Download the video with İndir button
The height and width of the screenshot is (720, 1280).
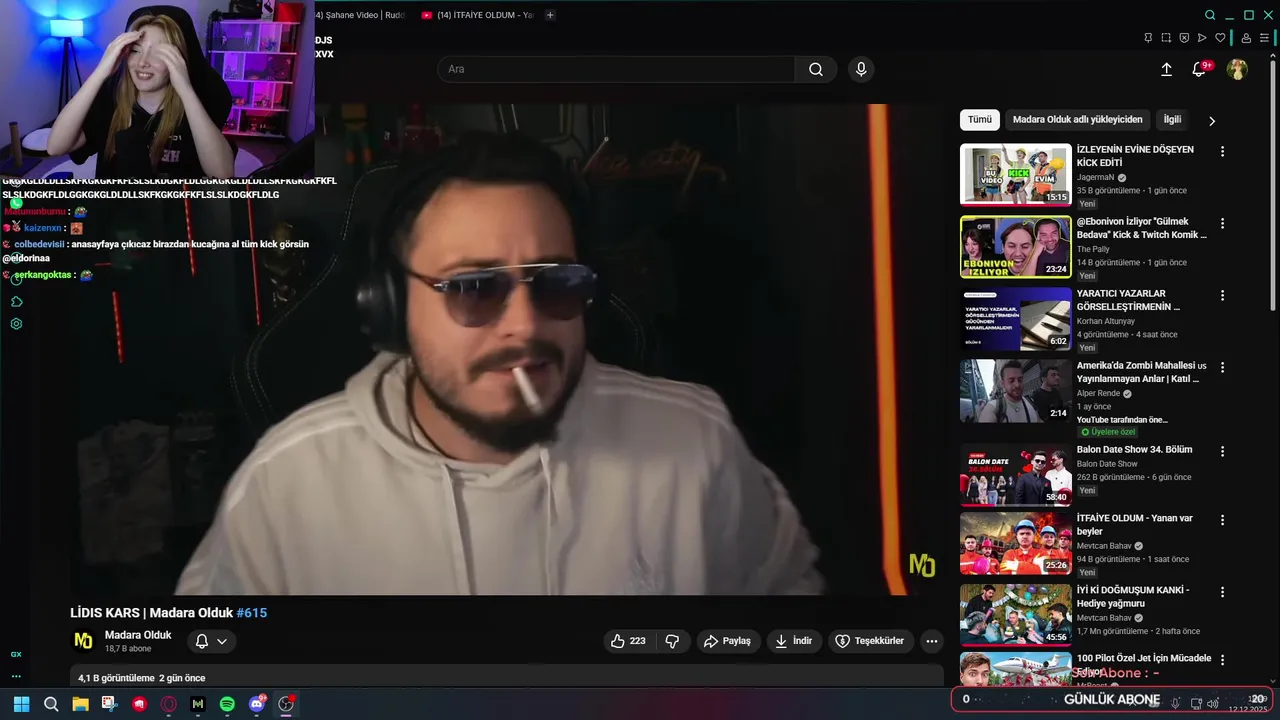[793, 641]
